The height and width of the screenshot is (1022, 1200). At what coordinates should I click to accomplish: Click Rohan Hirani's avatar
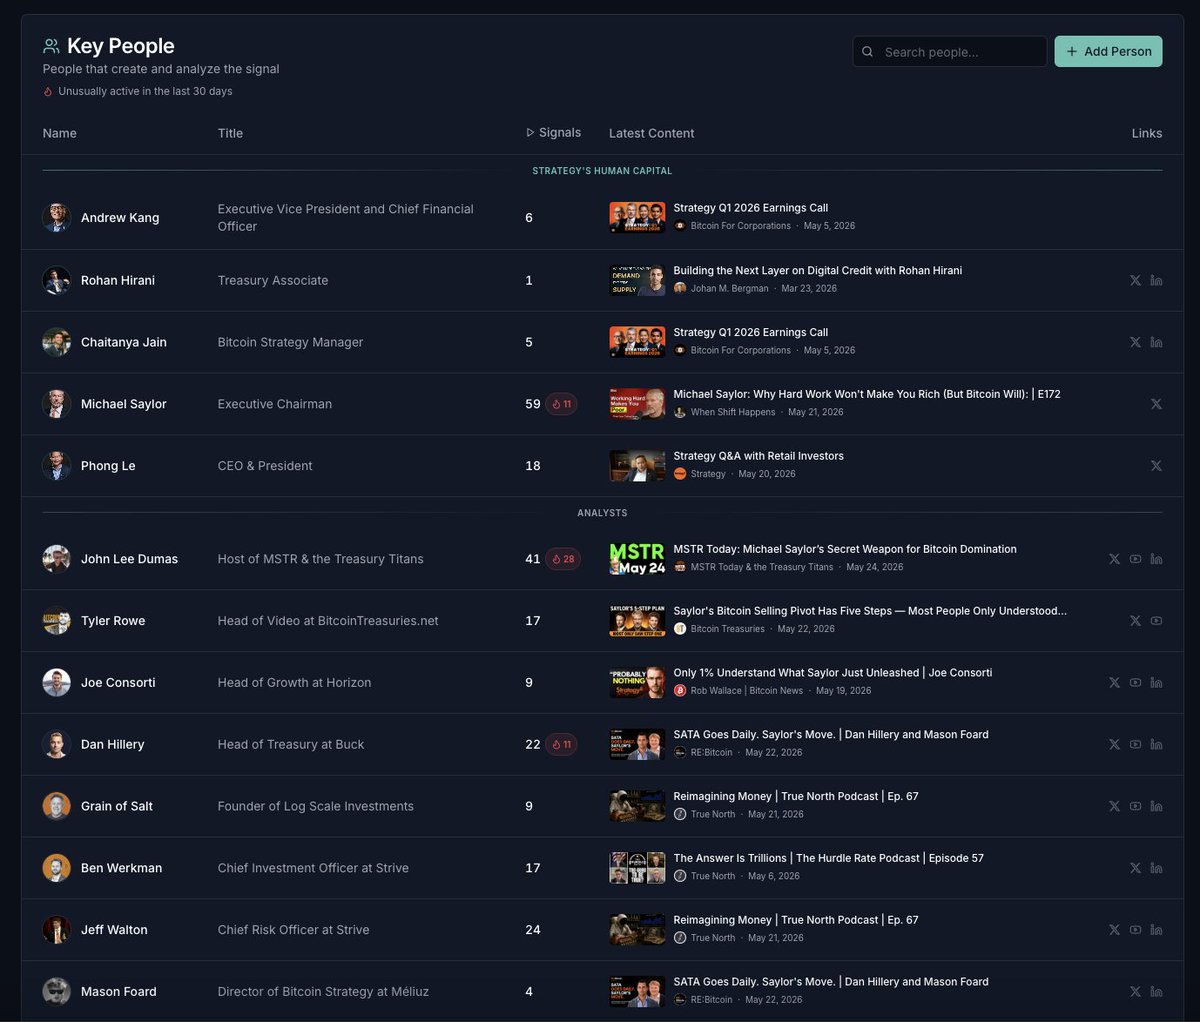coord(56,281)
